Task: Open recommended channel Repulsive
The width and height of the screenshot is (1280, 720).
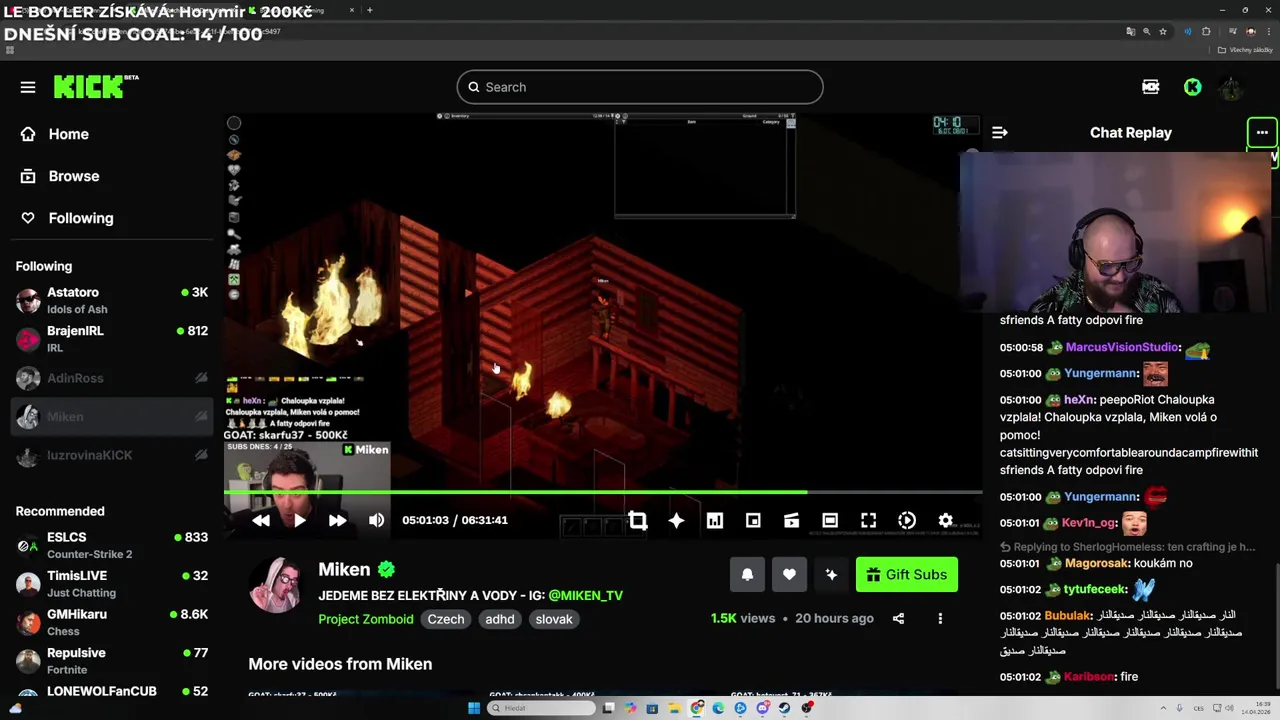Action: pos(112,661)
